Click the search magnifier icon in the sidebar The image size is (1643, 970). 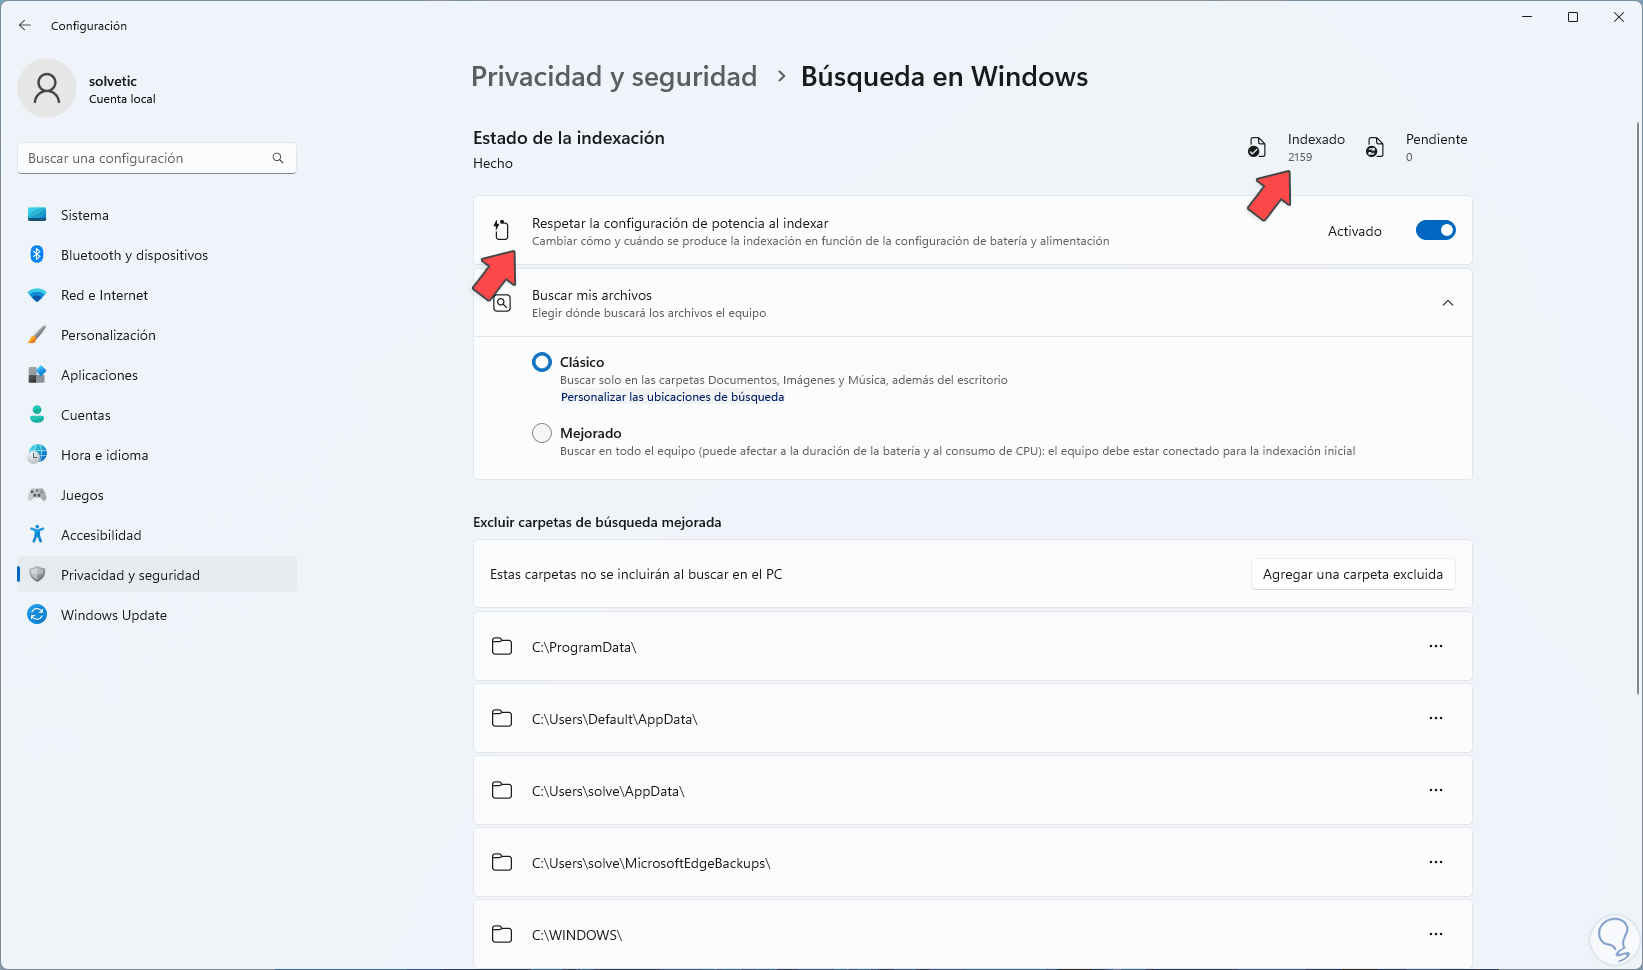(x=278, y=158)
